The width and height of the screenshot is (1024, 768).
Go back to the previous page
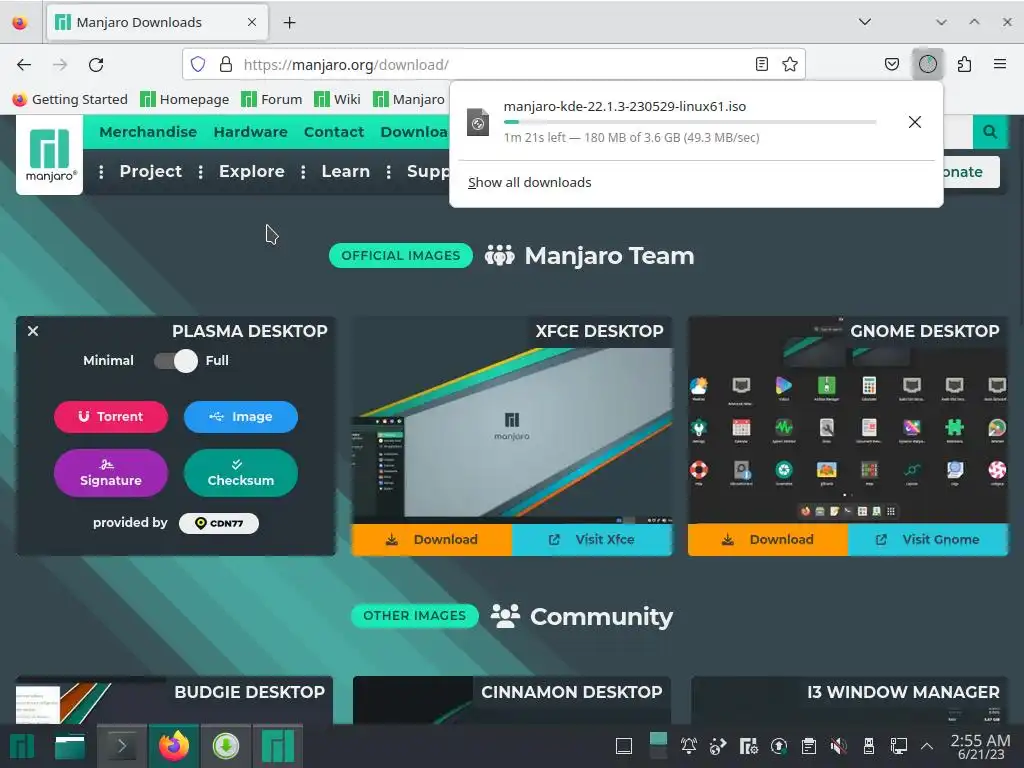pos(24,65)
